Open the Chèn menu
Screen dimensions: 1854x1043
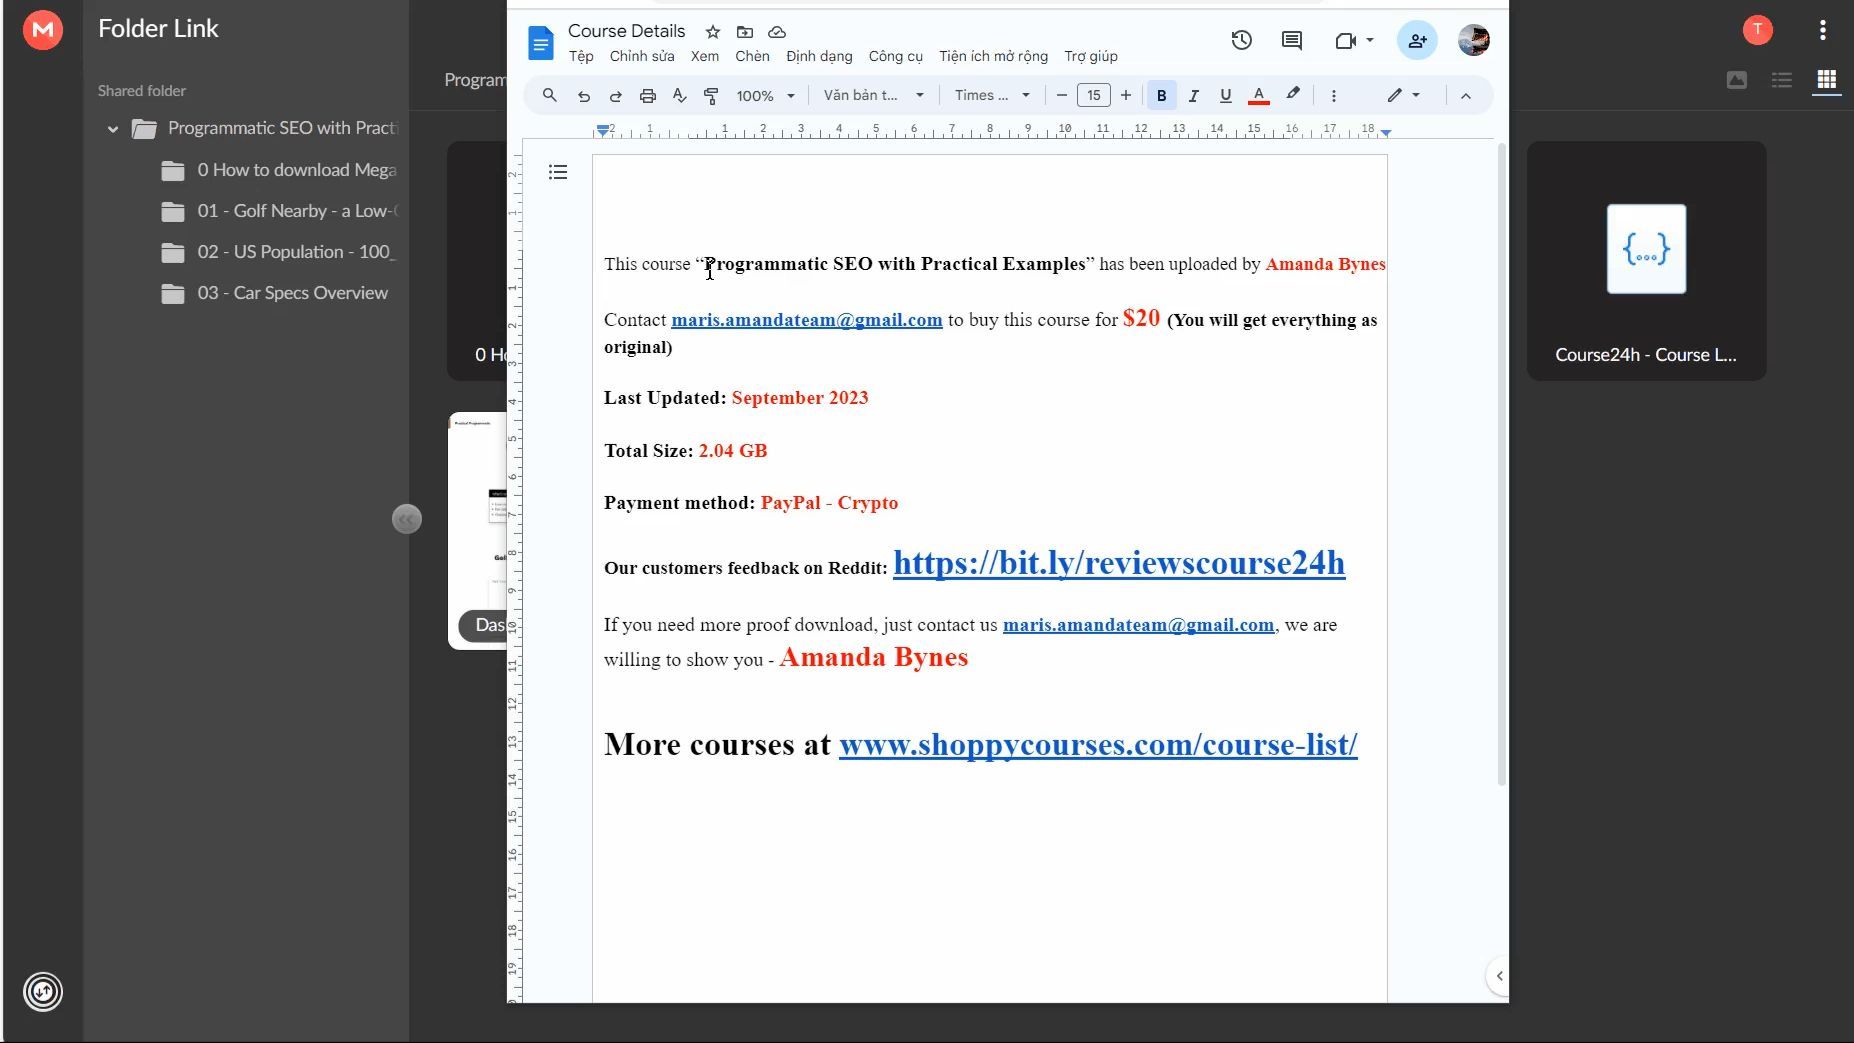point(752,56)
